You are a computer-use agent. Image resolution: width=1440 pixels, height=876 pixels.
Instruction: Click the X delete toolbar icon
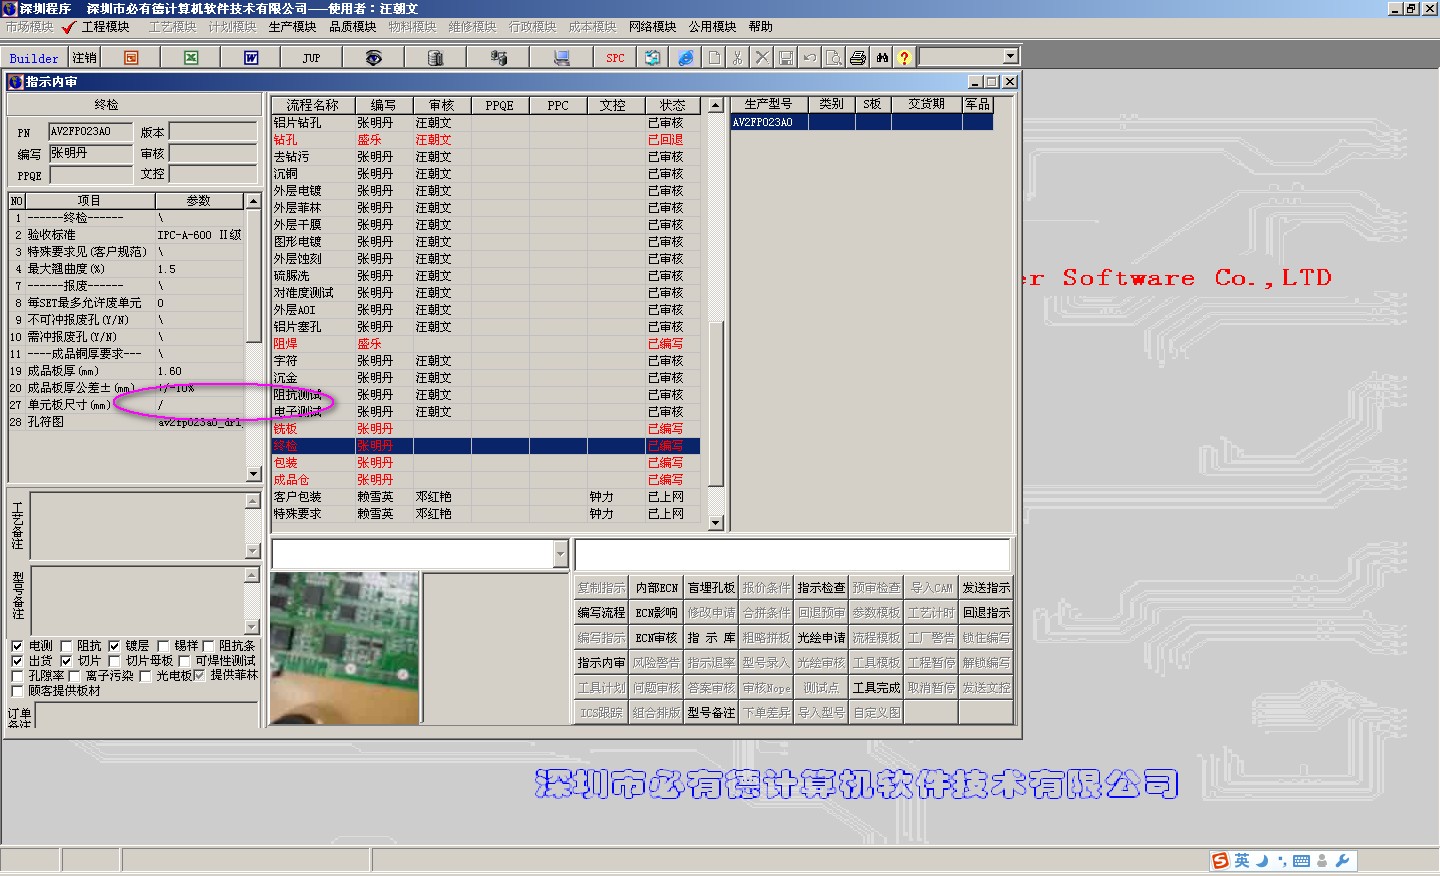pos(762,58)
